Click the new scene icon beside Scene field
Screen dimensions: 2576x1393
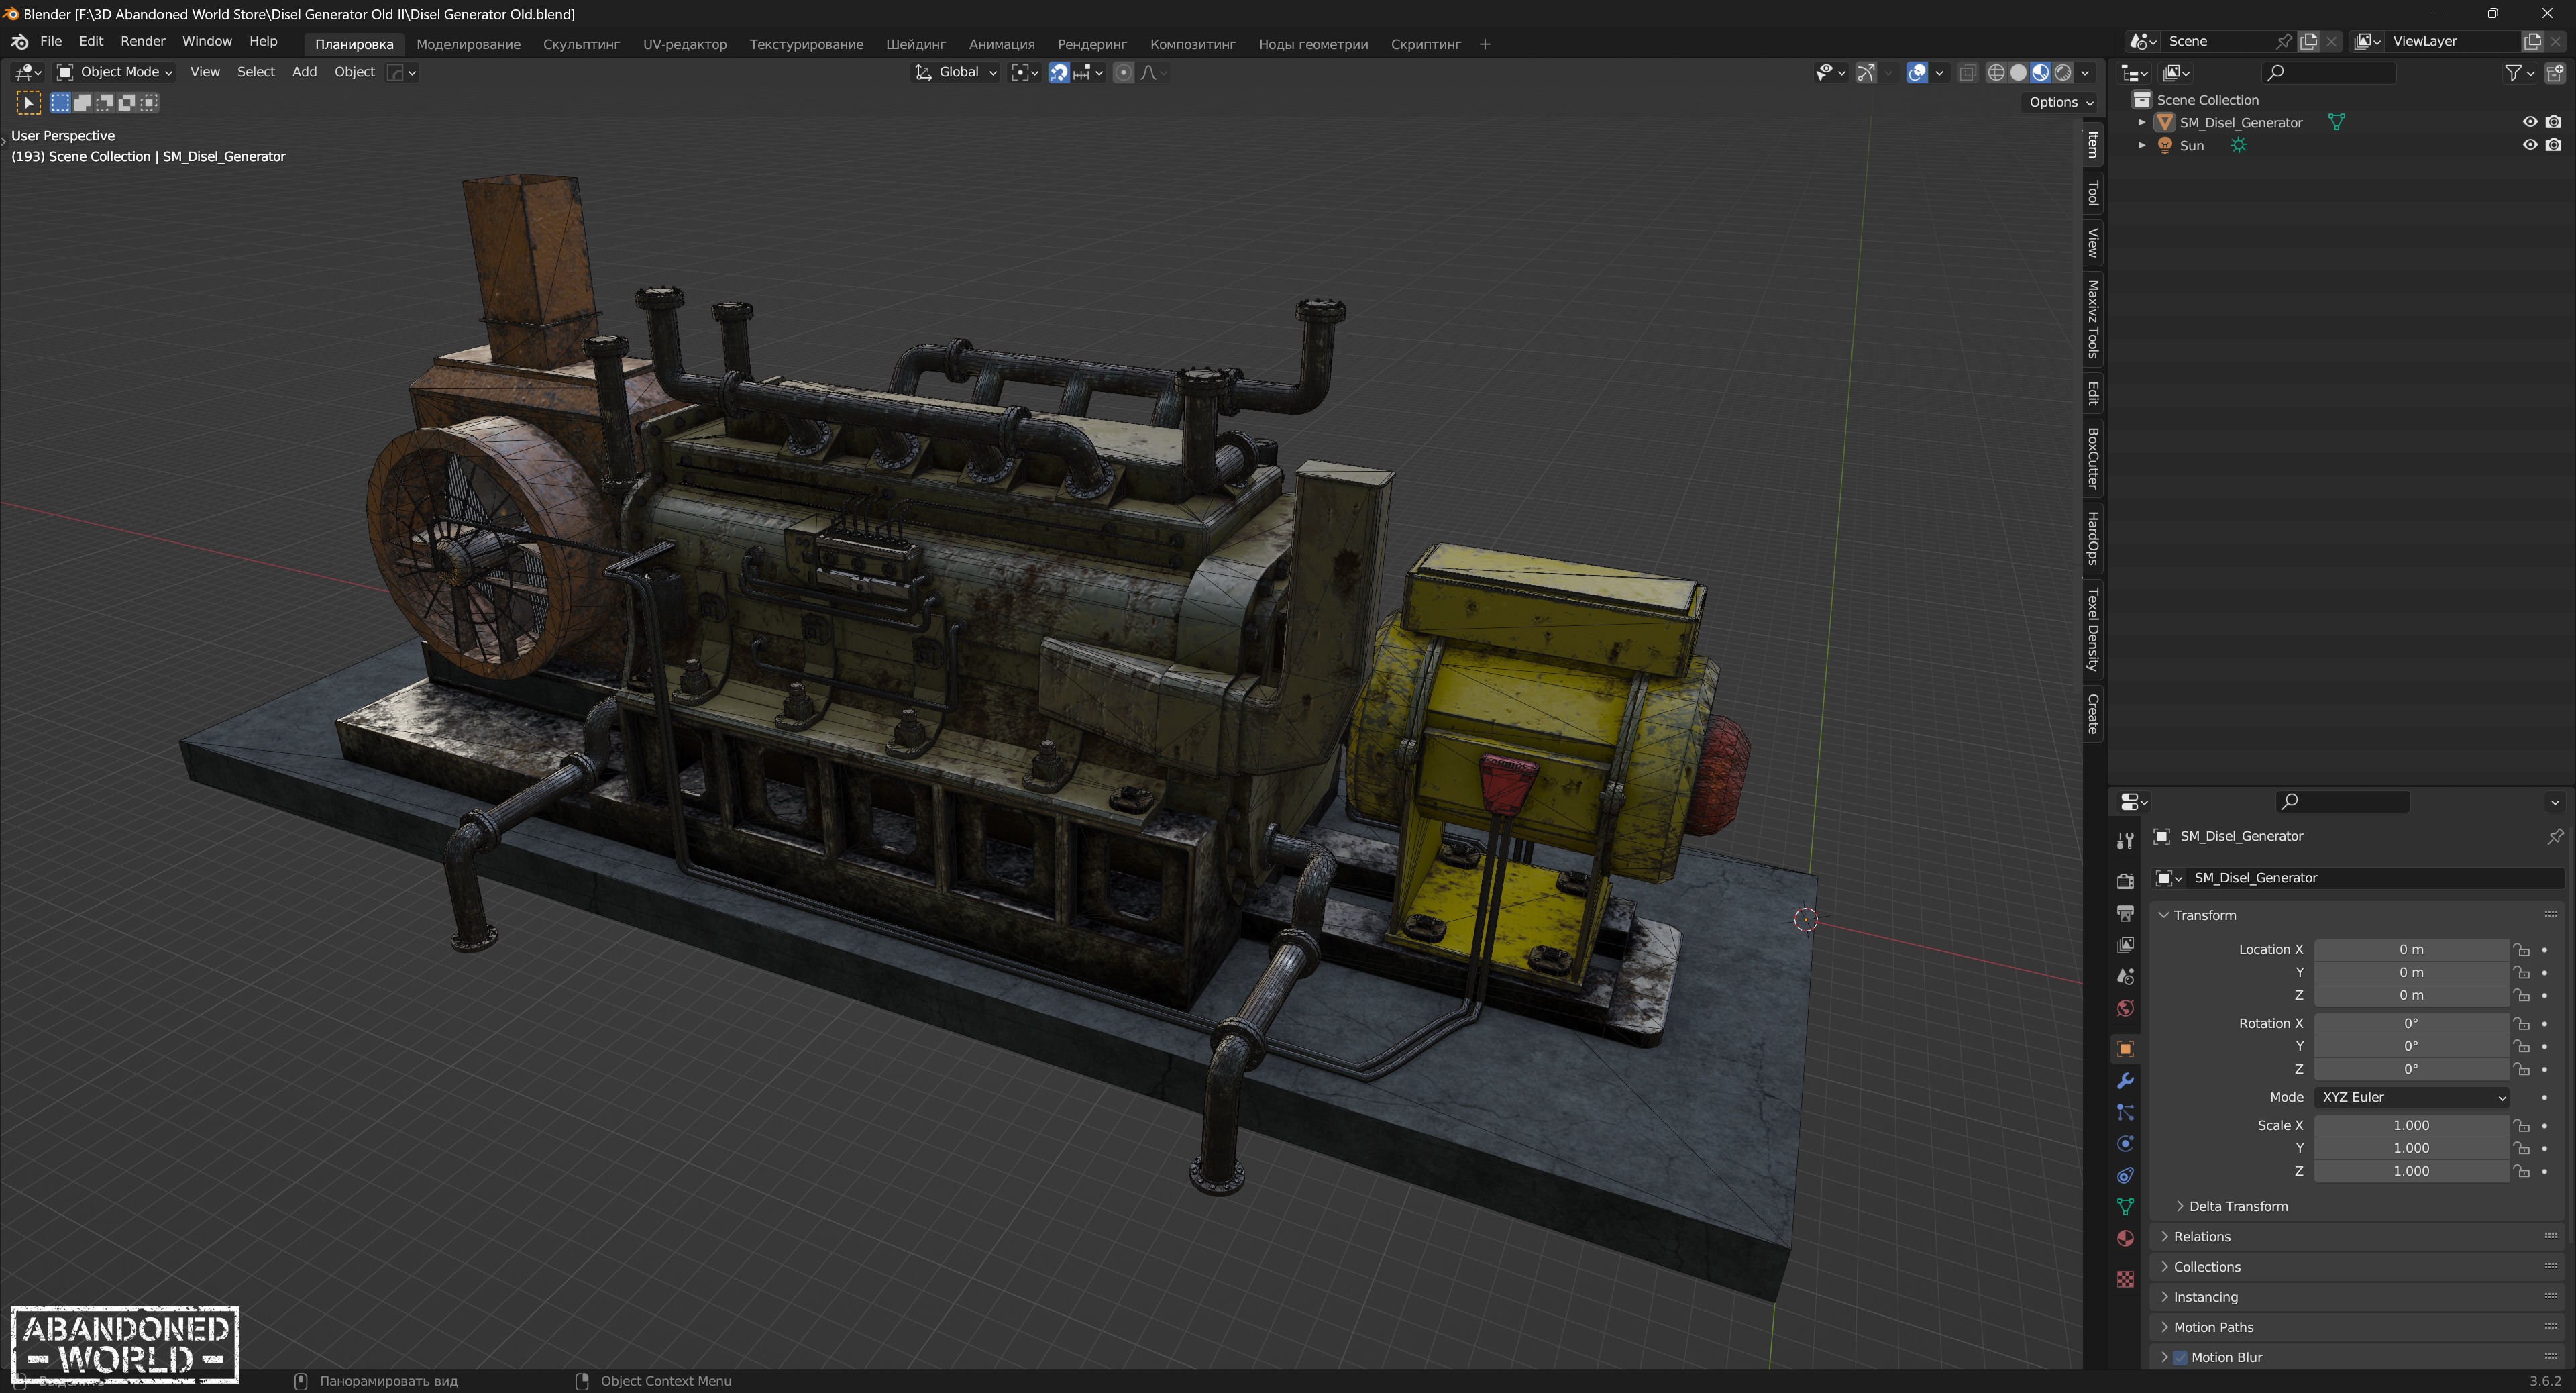tap(2309, 41)
